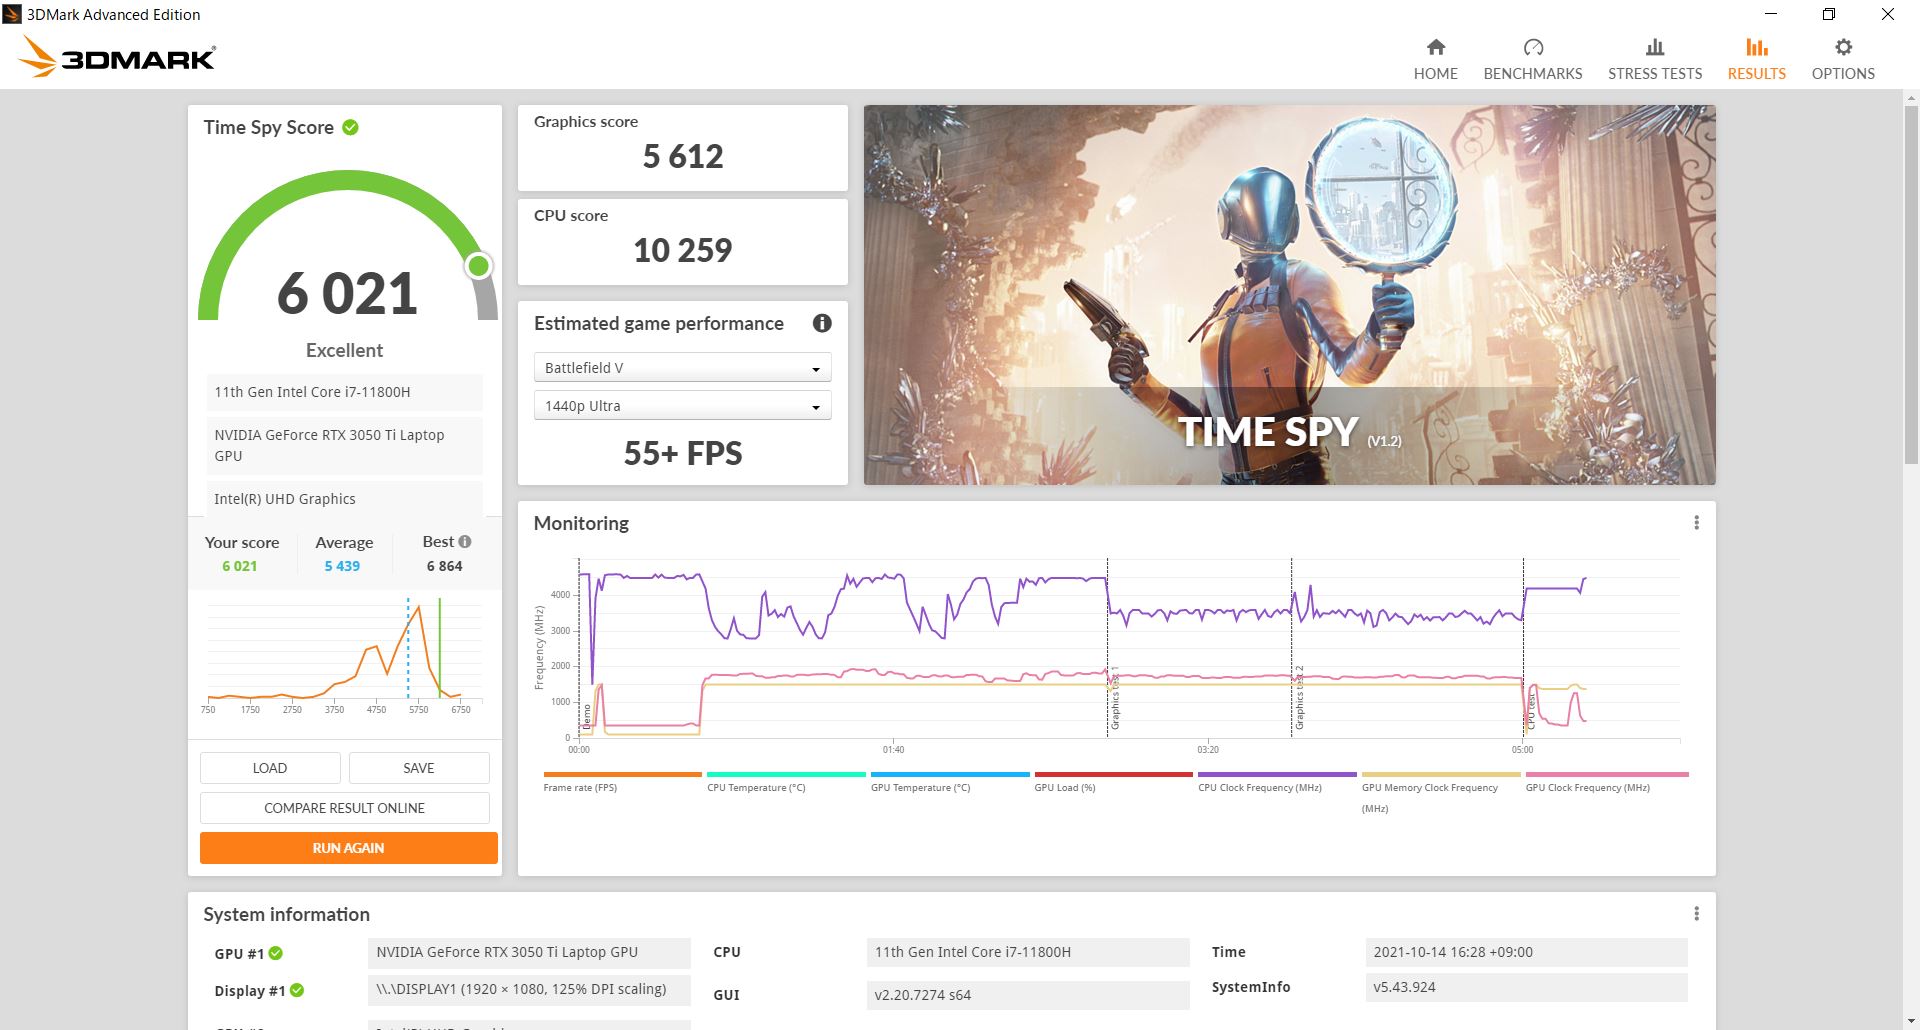Image resolution: width=1920 pixels, height=1030 pixels.
Task: Expand the 1440p Ultra resolution dropdown
Action: click(x=682, y=406)
